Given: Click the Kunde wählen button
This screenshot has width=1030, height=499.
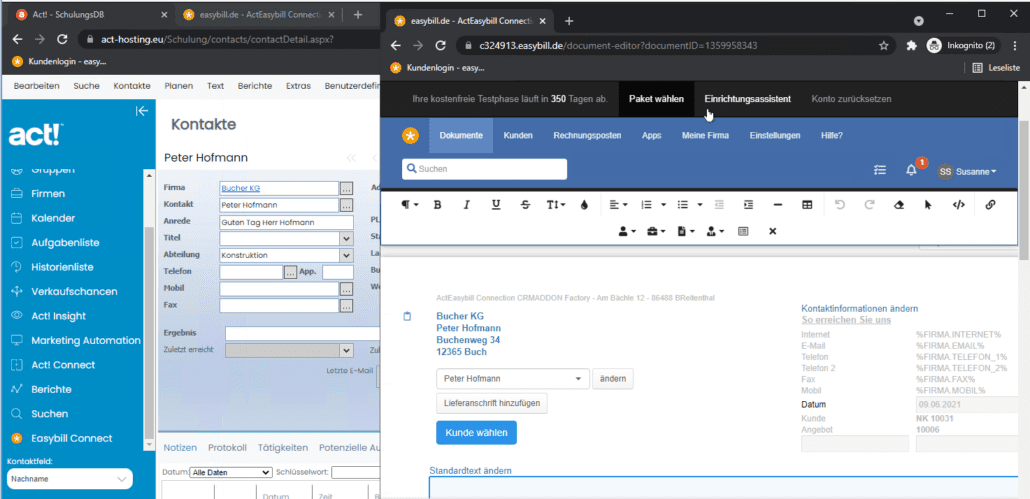Looking at the screenshot, I should tap(476, 433).
